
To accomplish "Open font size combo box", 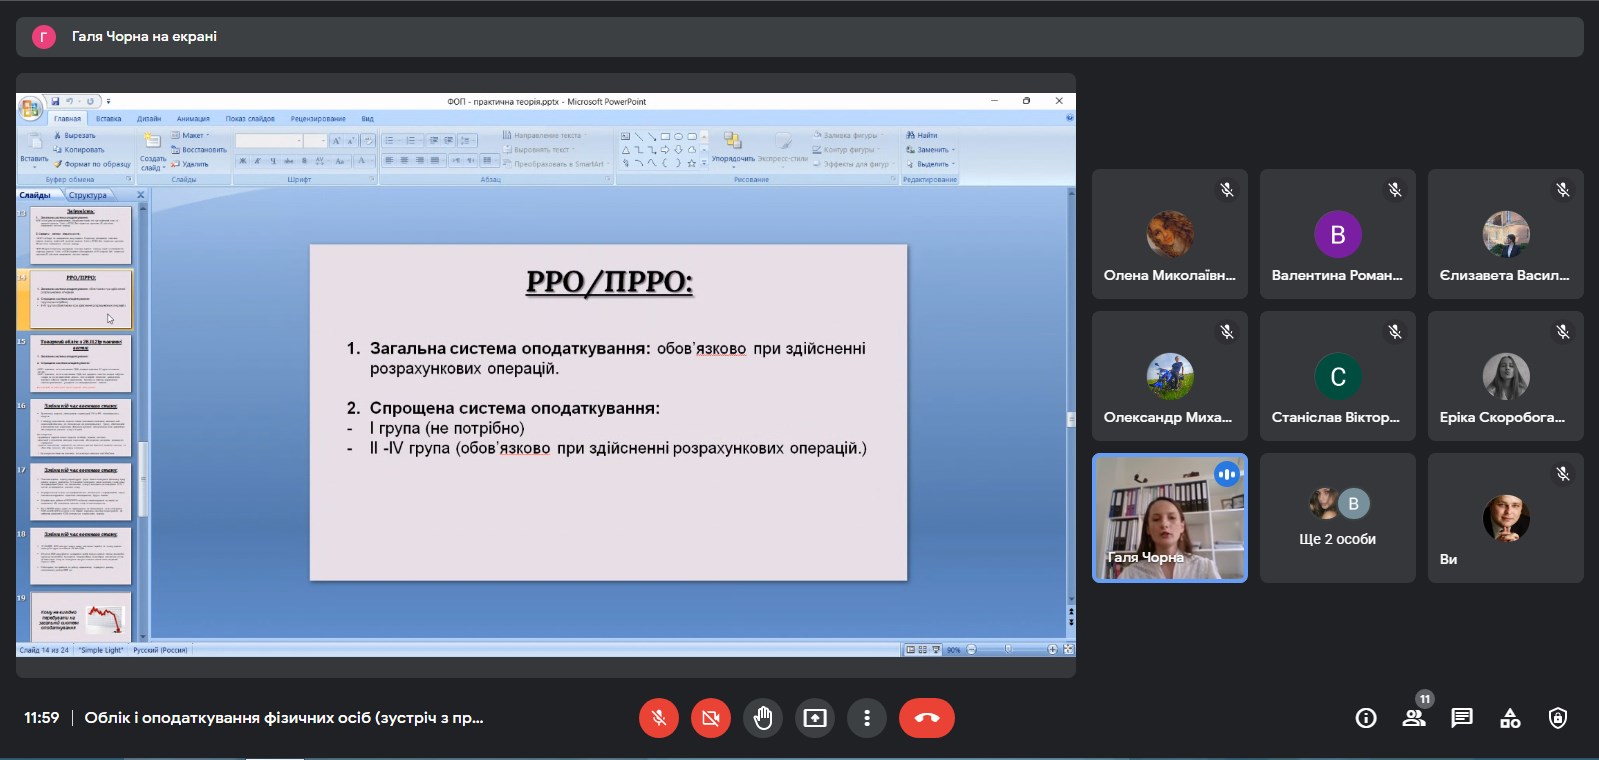I will click(315, 141).
